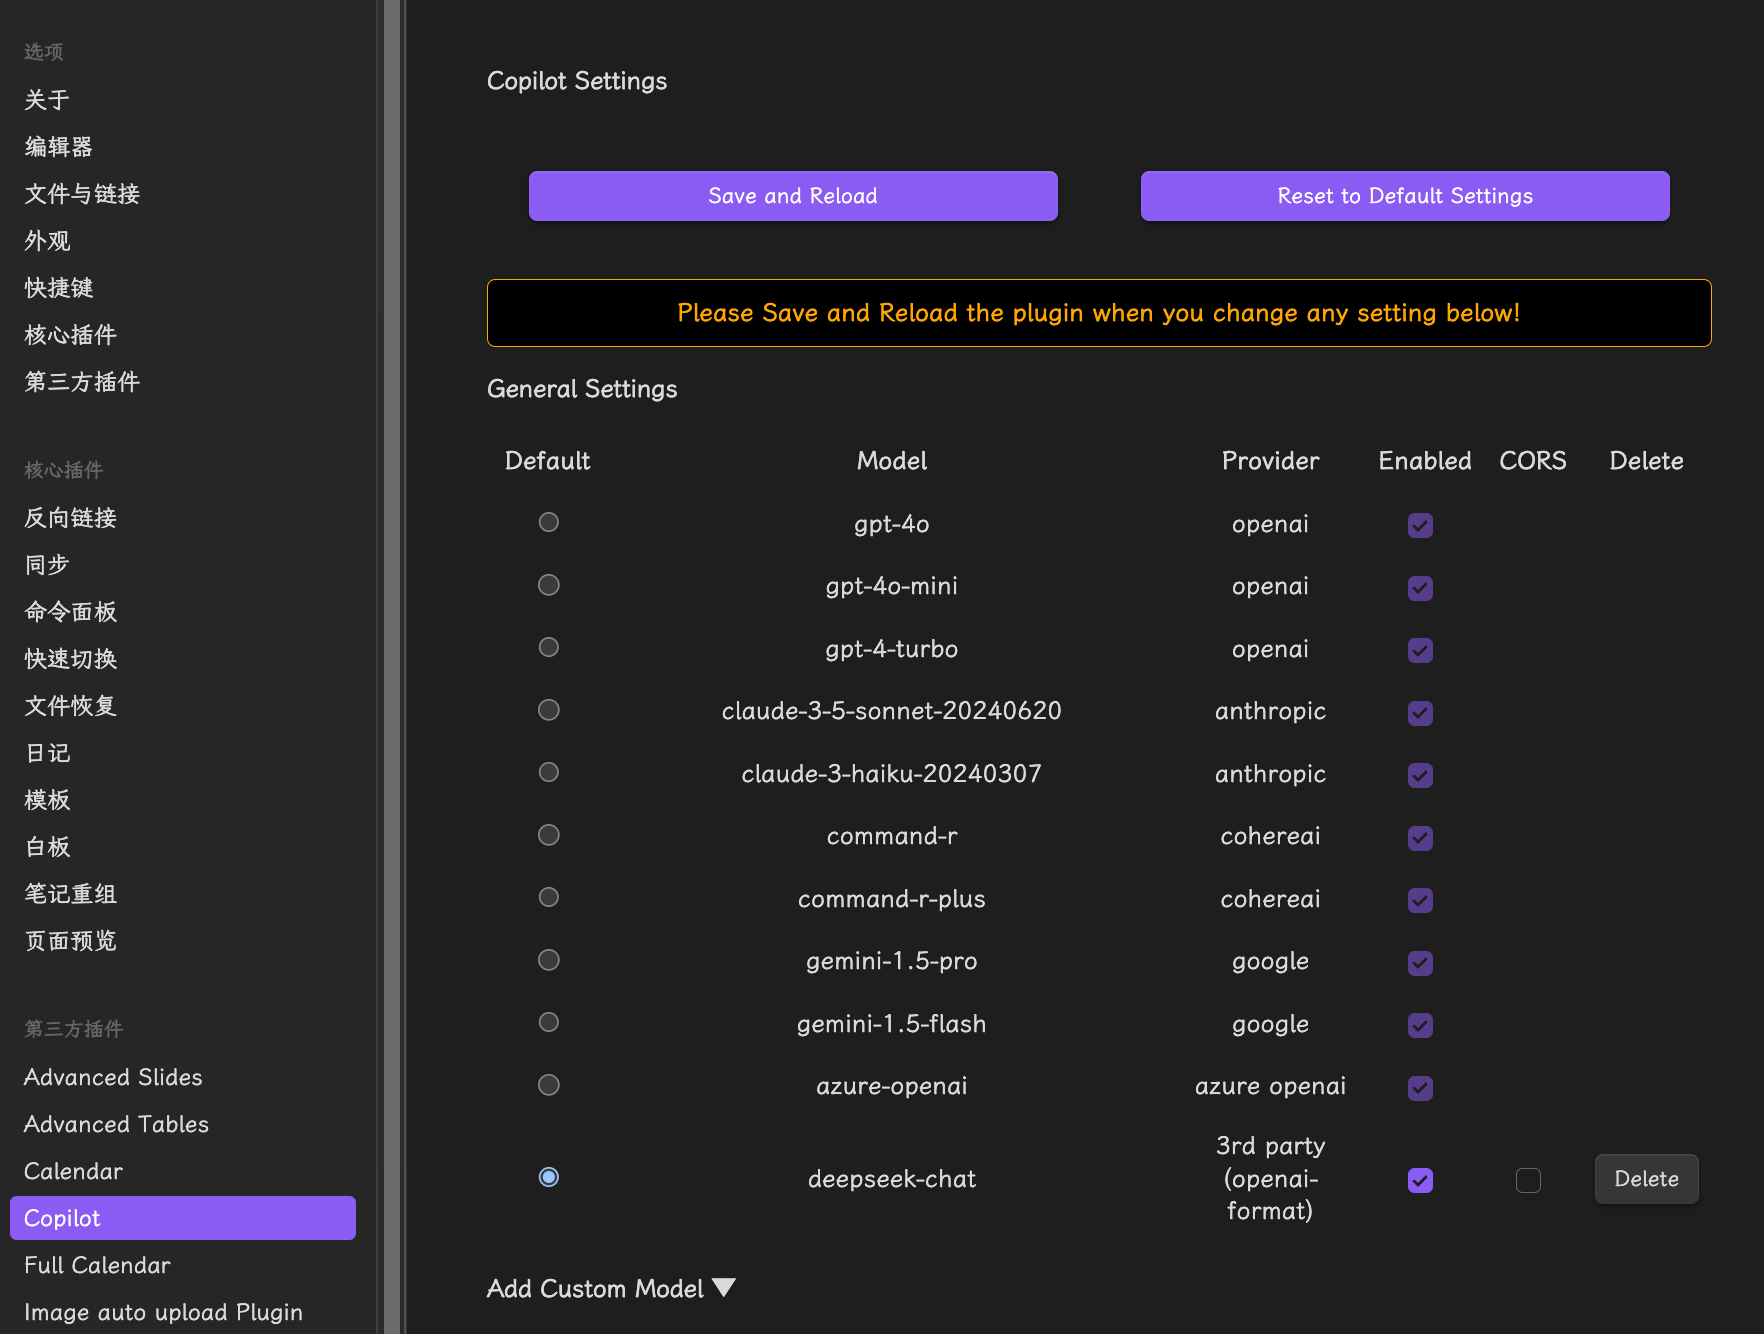The height and width of the screenshot is (1334, 1764).
Task: Open 快捷键 settings page
Action: point(58,288)
